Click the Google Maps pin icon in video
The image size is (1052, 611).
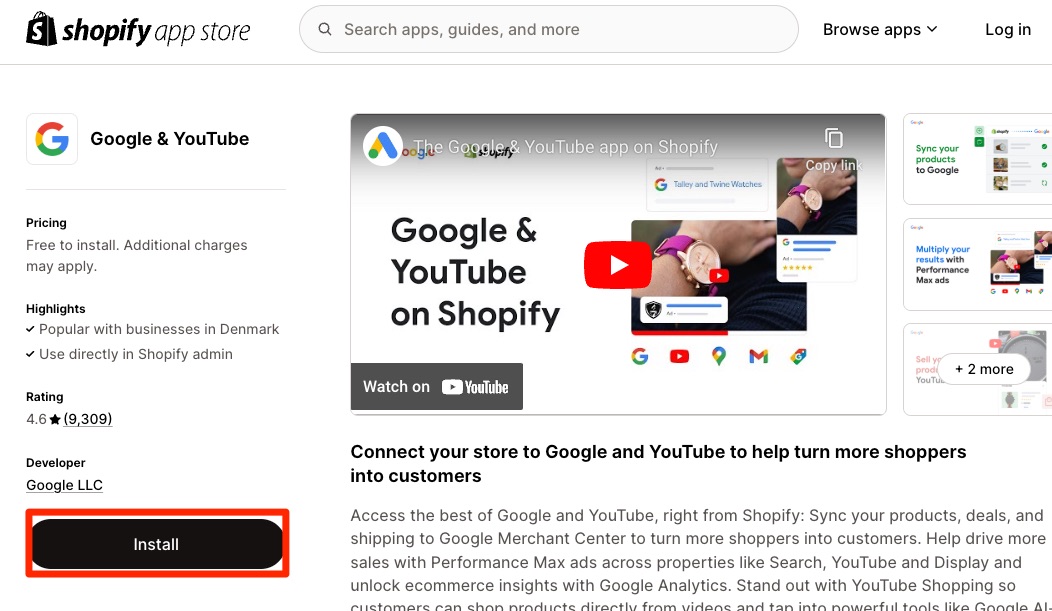click(719, 356)
